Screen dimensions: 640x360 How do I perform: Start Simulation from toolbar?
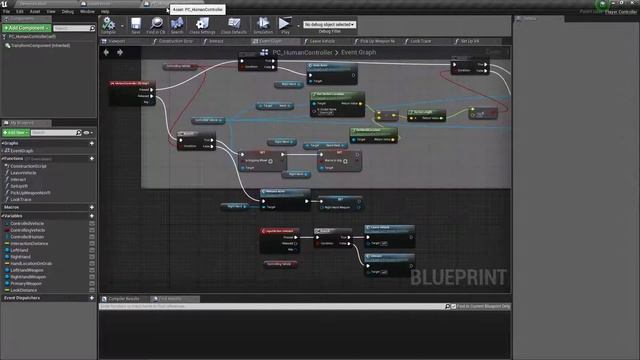263,25
